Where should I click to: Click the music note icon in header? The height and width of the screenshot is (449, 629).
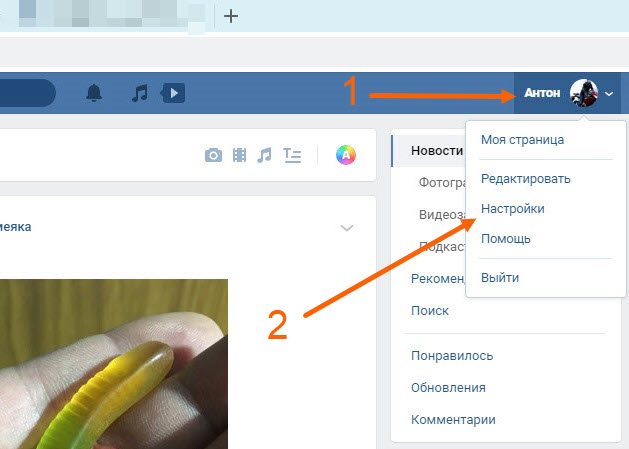tap(140, 93)
